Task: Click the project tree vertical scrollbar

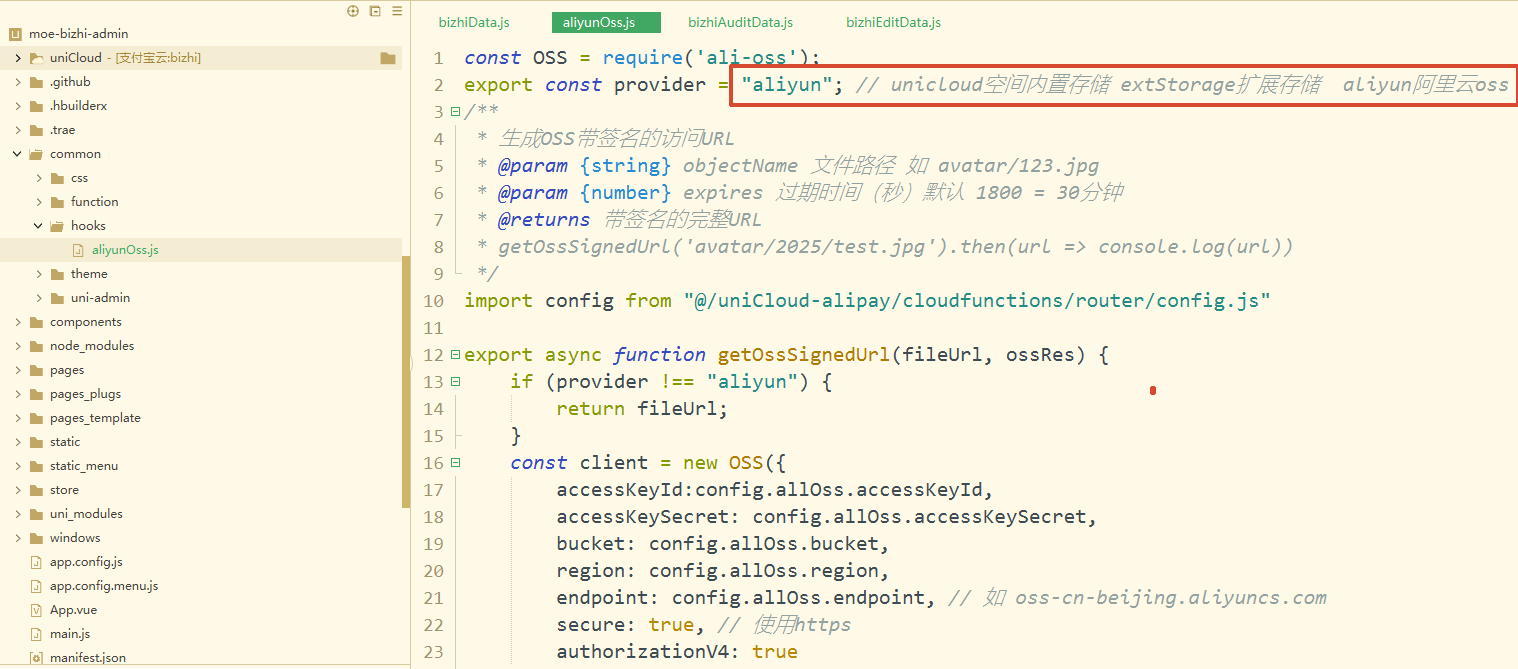Action: point(405,380)
